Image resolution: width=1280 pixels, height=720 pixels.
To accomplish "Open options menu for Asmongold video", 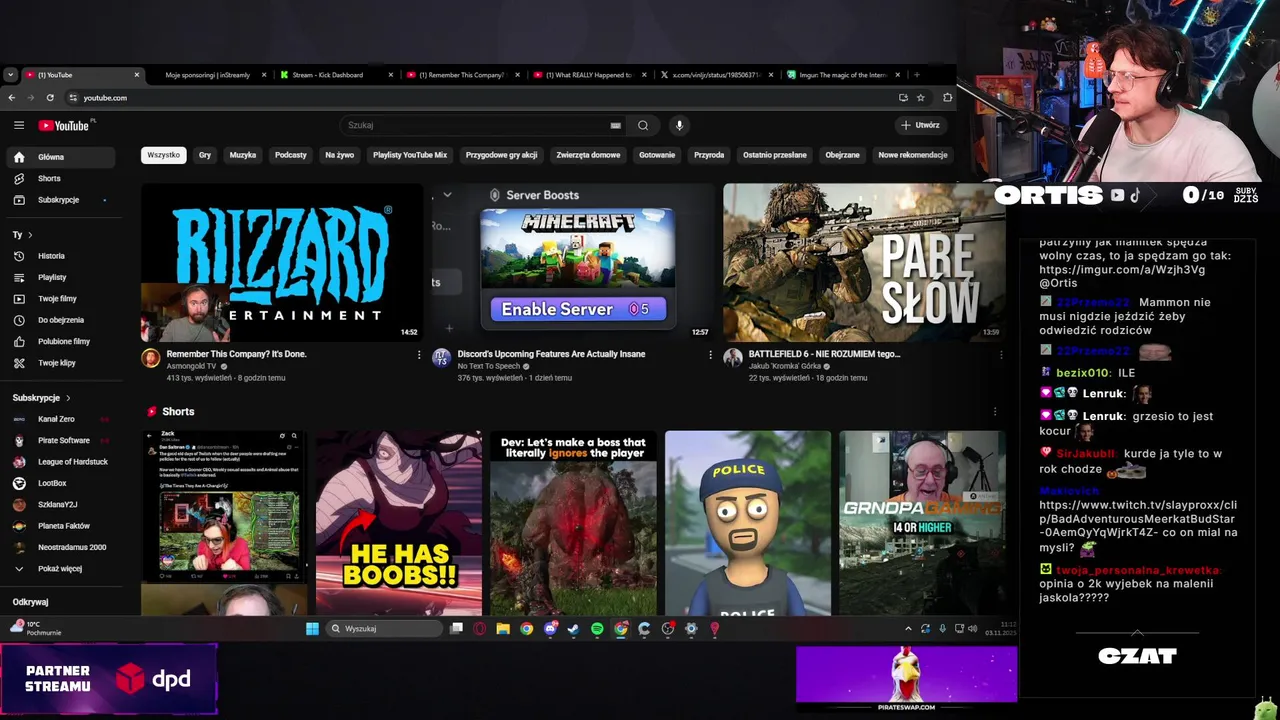I will (x=419, y=355).
